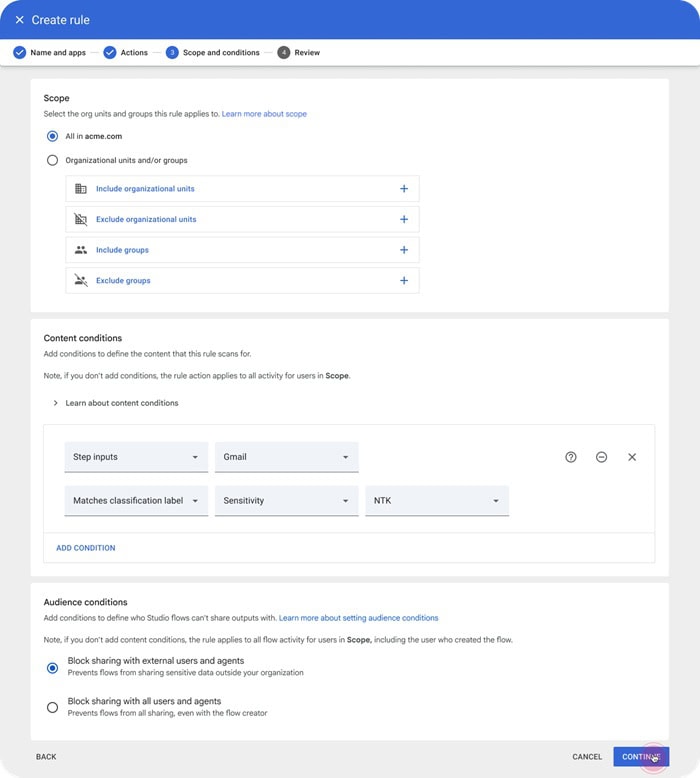Click the Audience conditions heading
The image size is (700, 778).
point(85,602)
